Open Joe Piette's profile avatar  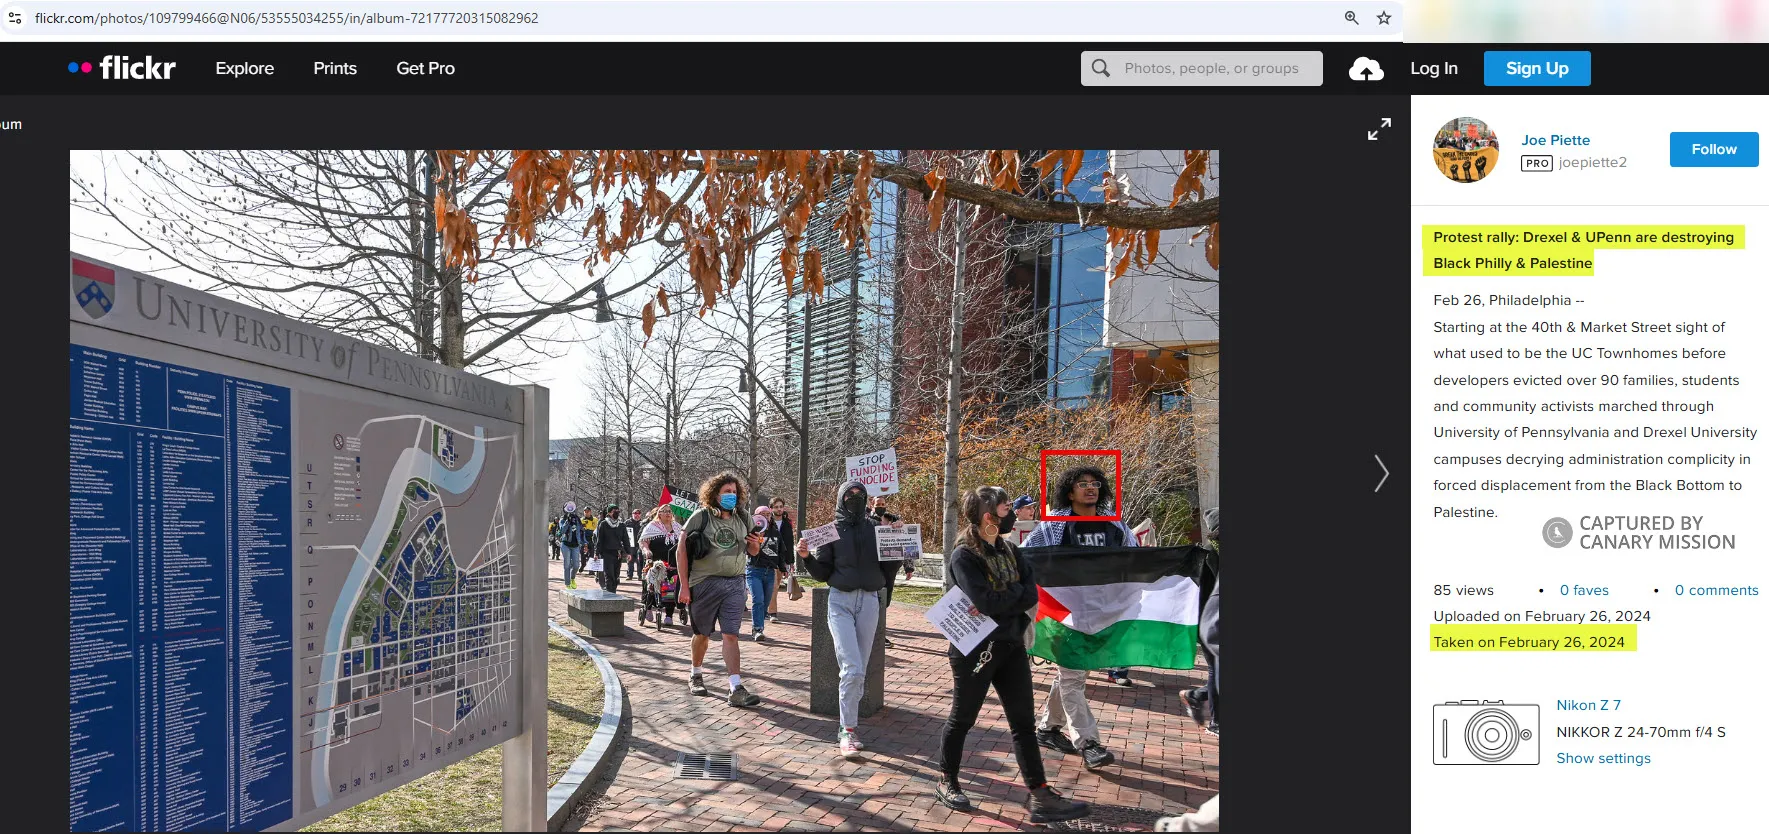(1466, 150)
